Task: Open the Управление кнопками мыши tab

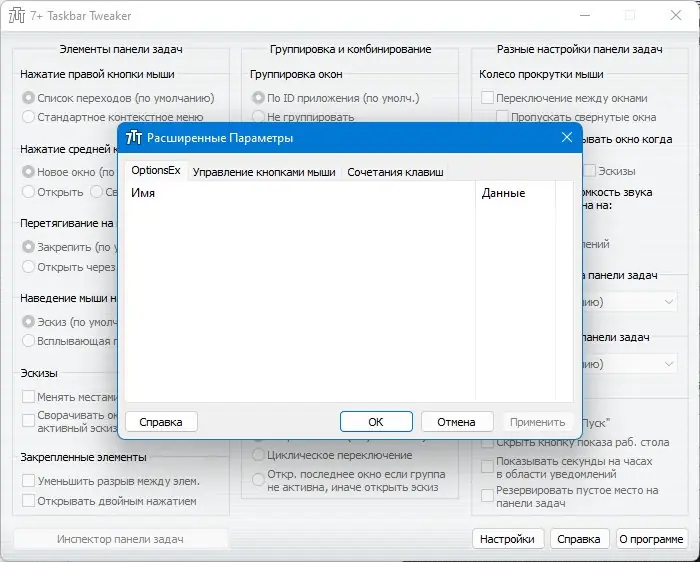Action: 264,172
